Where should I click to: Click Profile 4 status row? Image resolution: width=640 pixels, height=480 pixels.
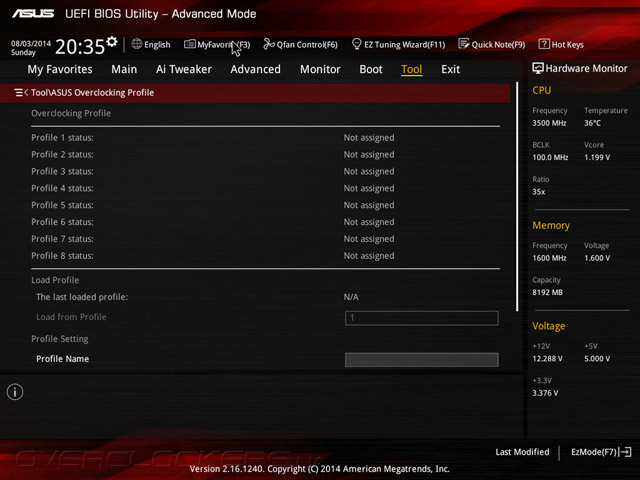click(x=265, y=188)
